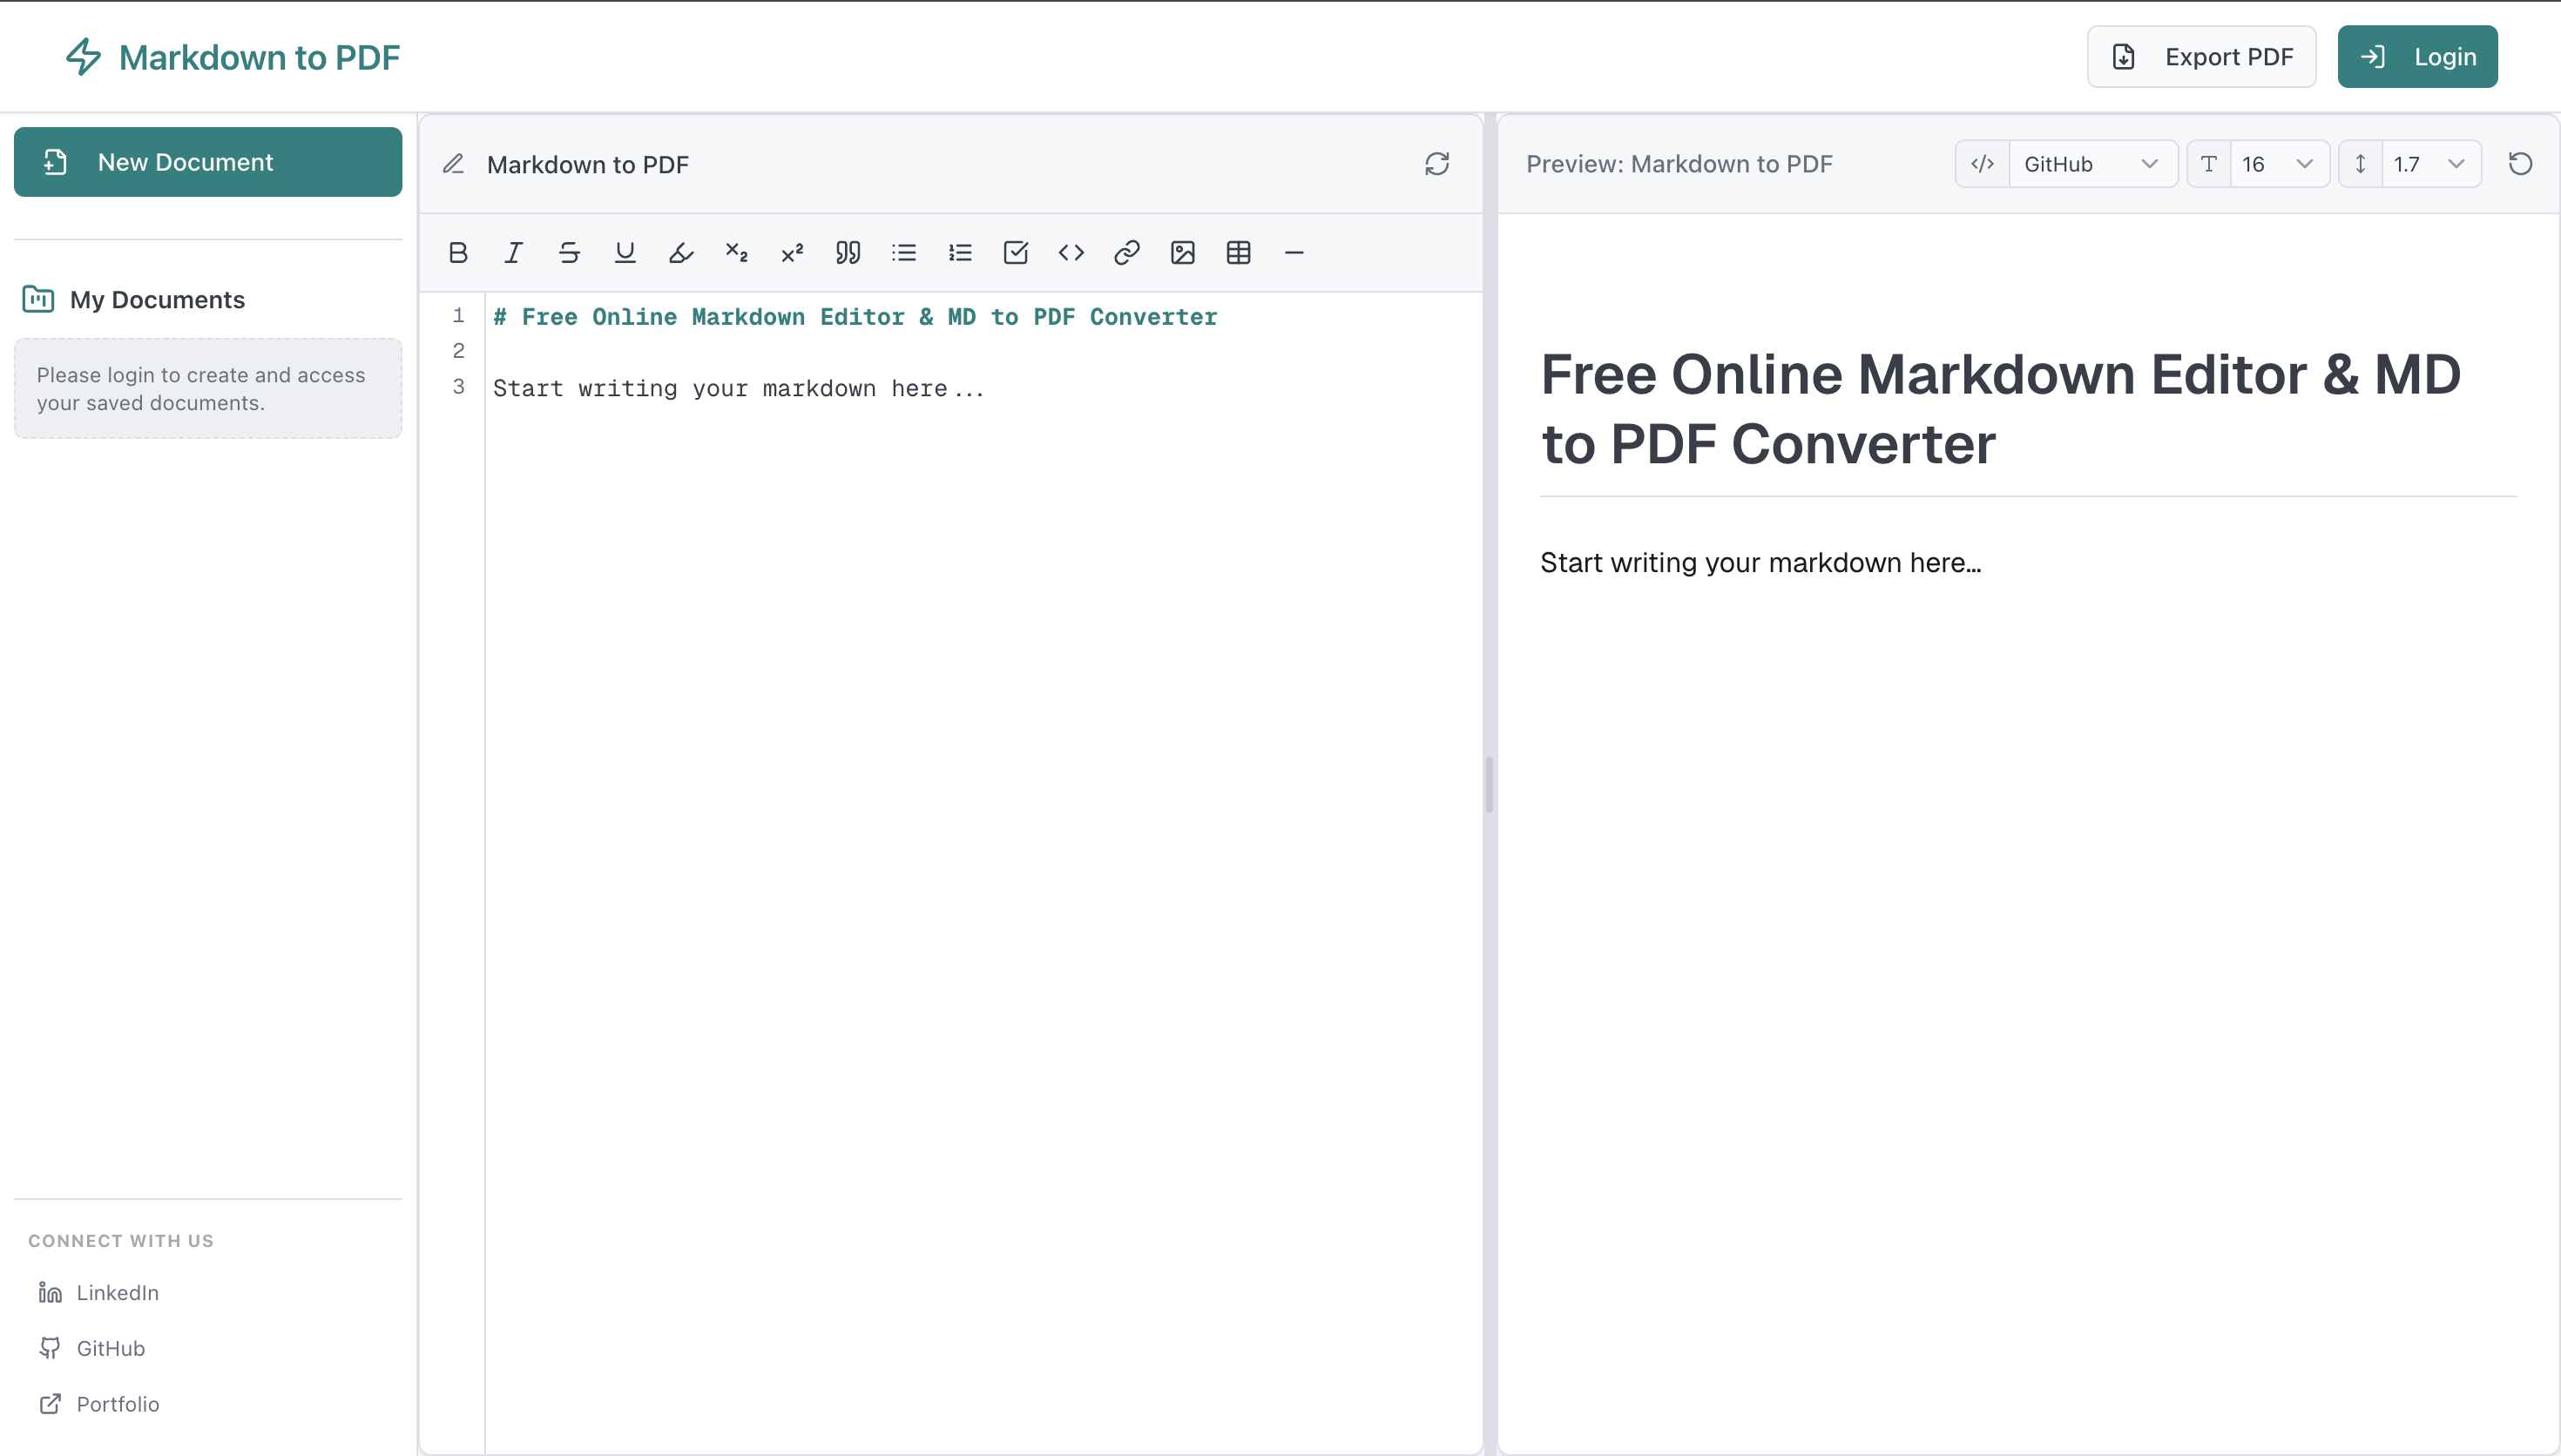Export the document as PDF
Viewport: 2561px width, 1456px height.
tap(2201, 56)
